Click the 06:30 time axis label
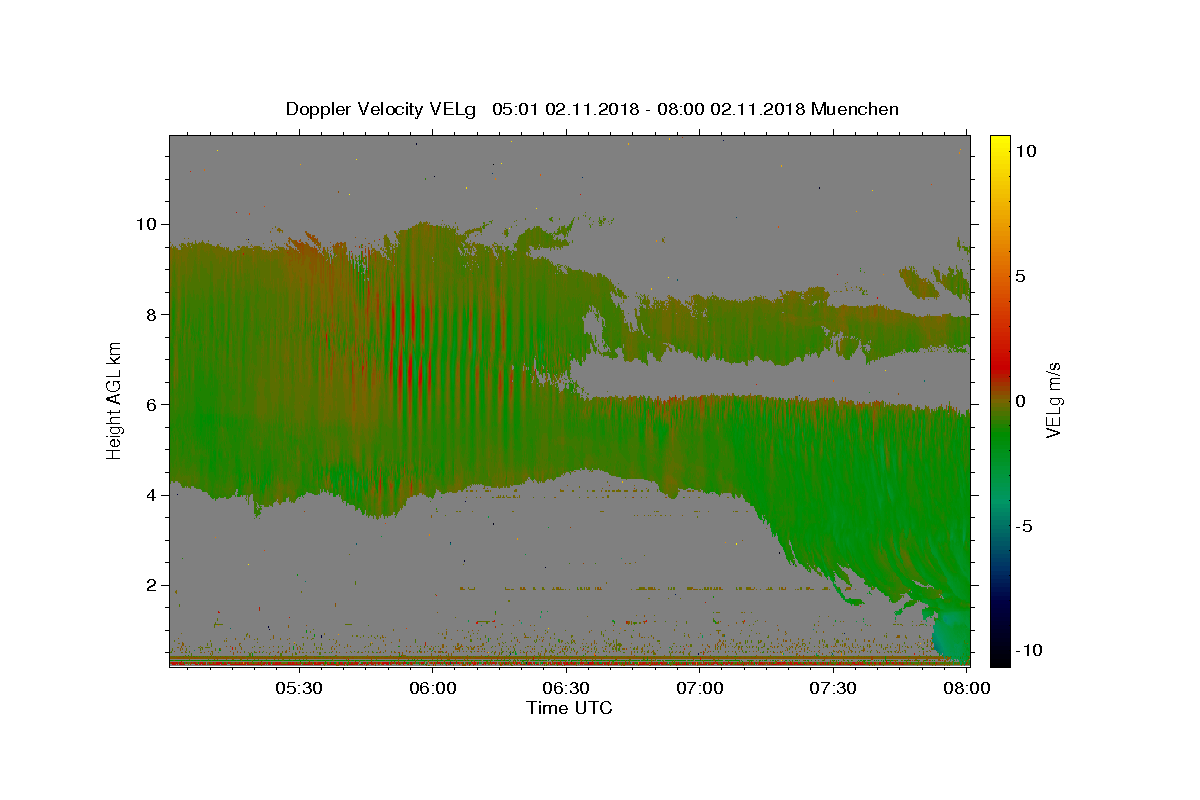Image resolution: width=1200 pixels, height=800 pixels. click(x=566, y=689)
